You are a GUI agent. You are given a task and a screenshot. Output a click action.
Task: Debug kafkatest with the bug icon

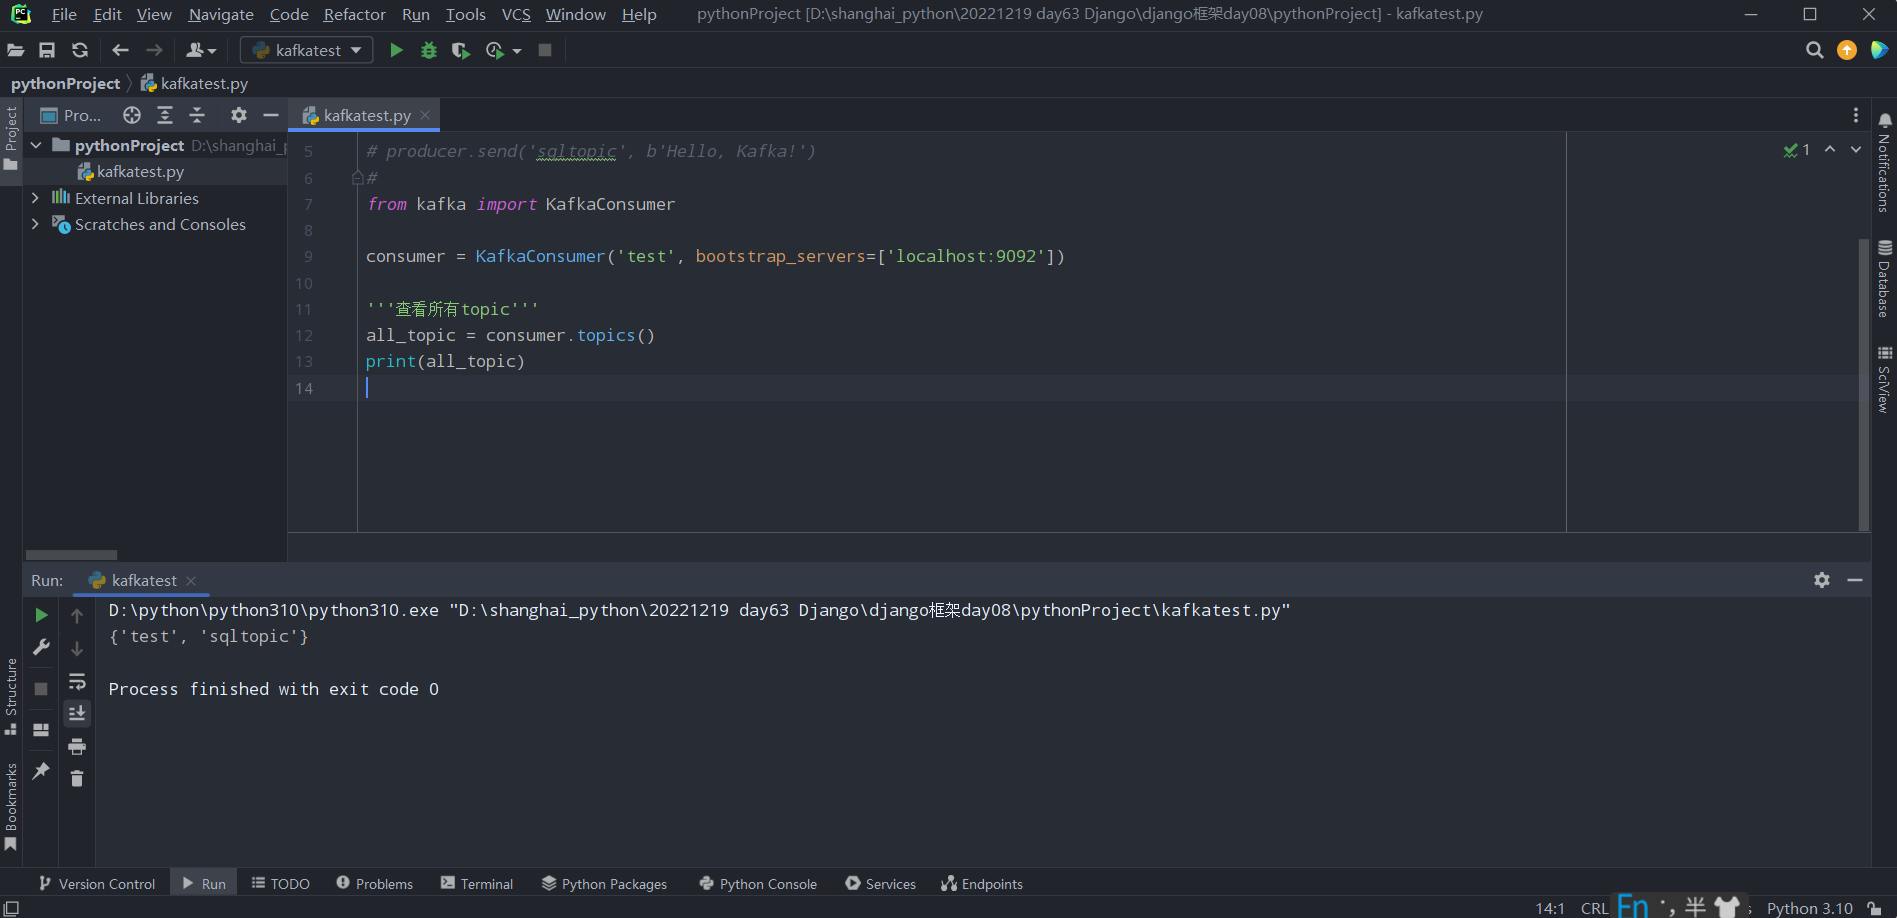[x=429, y=50]
